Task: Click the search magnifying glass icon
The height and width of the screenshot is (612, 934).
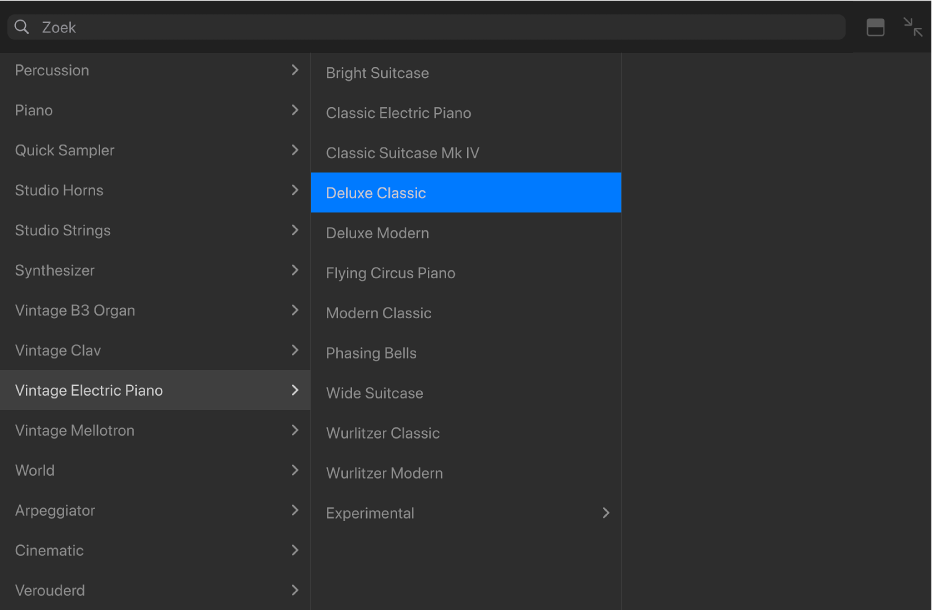Action: click(x=21, y=27)
